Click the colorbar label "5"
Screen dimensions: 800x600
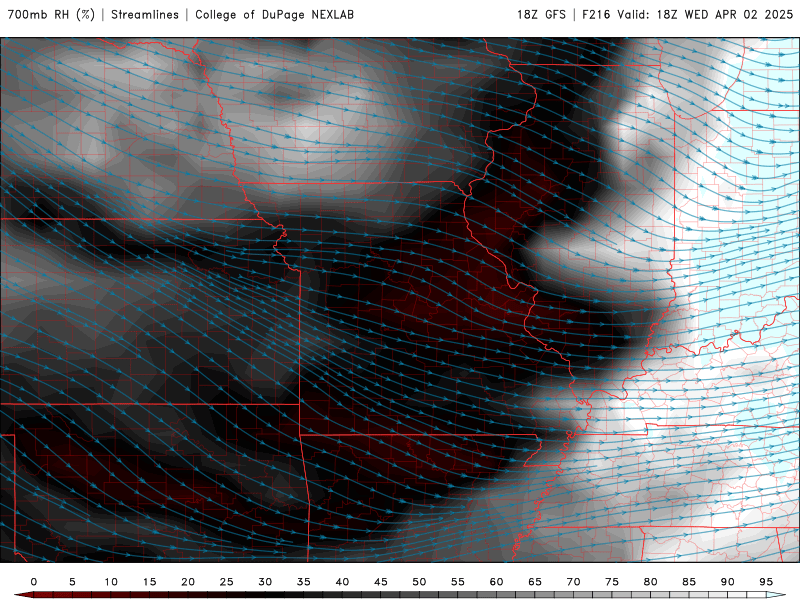click(x=72, y=582)
